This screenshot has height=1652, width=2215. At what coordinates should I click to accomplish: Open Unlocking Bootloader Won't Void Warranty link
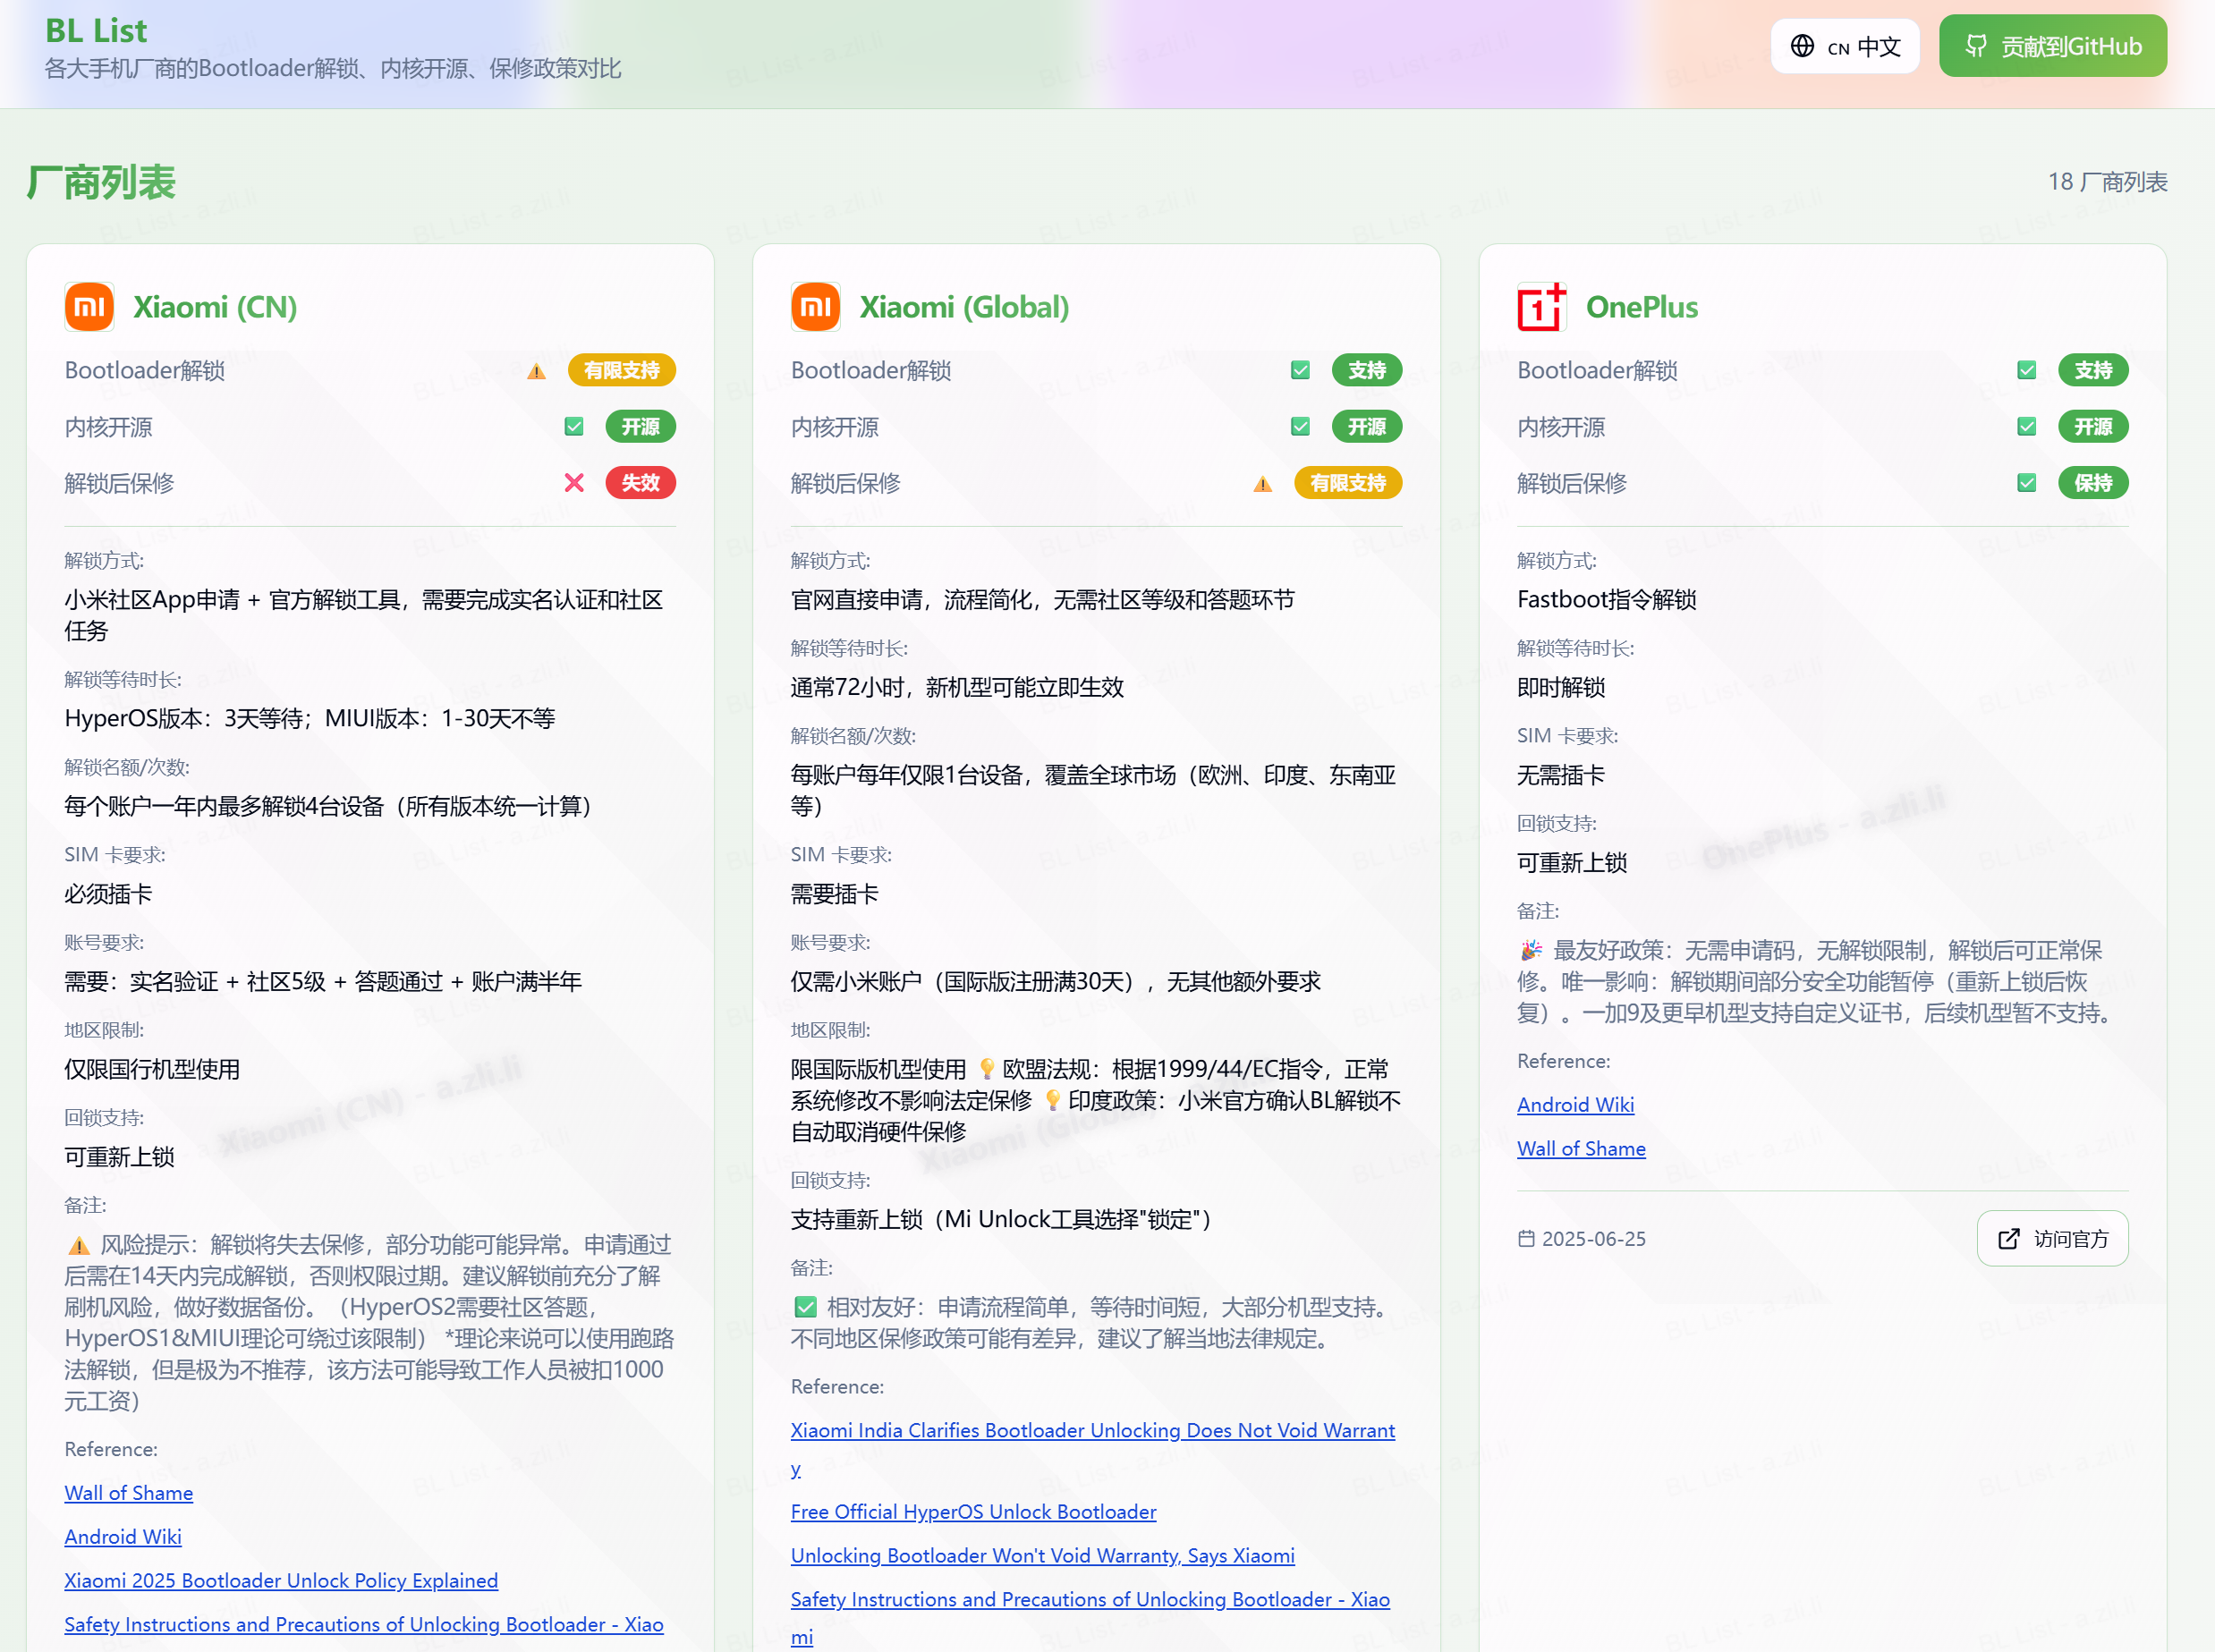tap(1043, 1556)
